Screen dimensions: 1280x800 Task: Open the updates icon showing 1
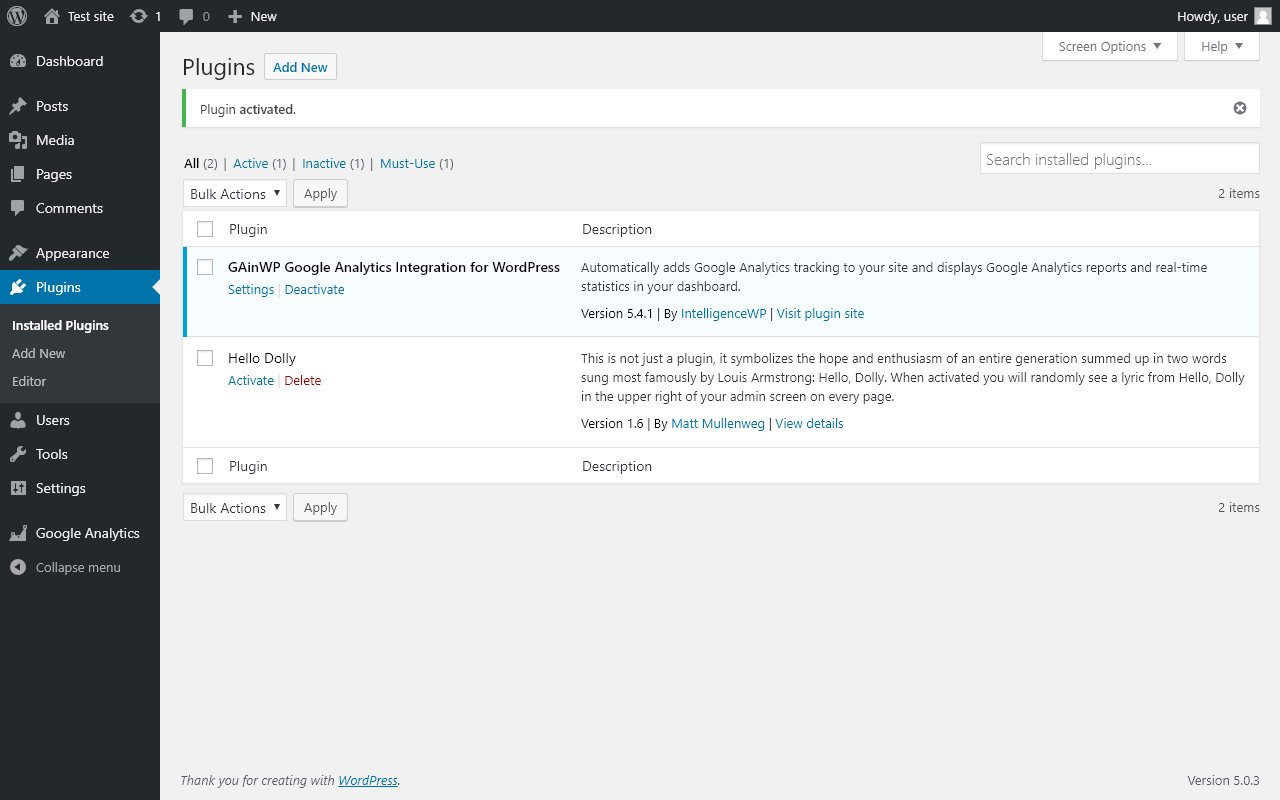(139, 16)
